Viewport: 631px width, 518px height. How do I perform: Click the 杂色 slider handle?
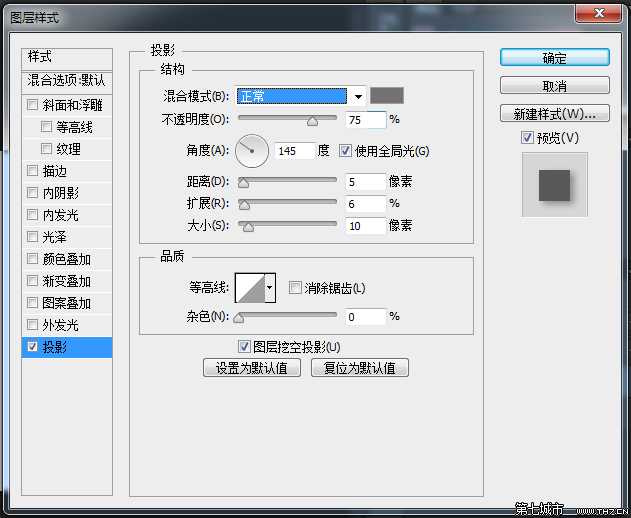click(x=239, y=318)
